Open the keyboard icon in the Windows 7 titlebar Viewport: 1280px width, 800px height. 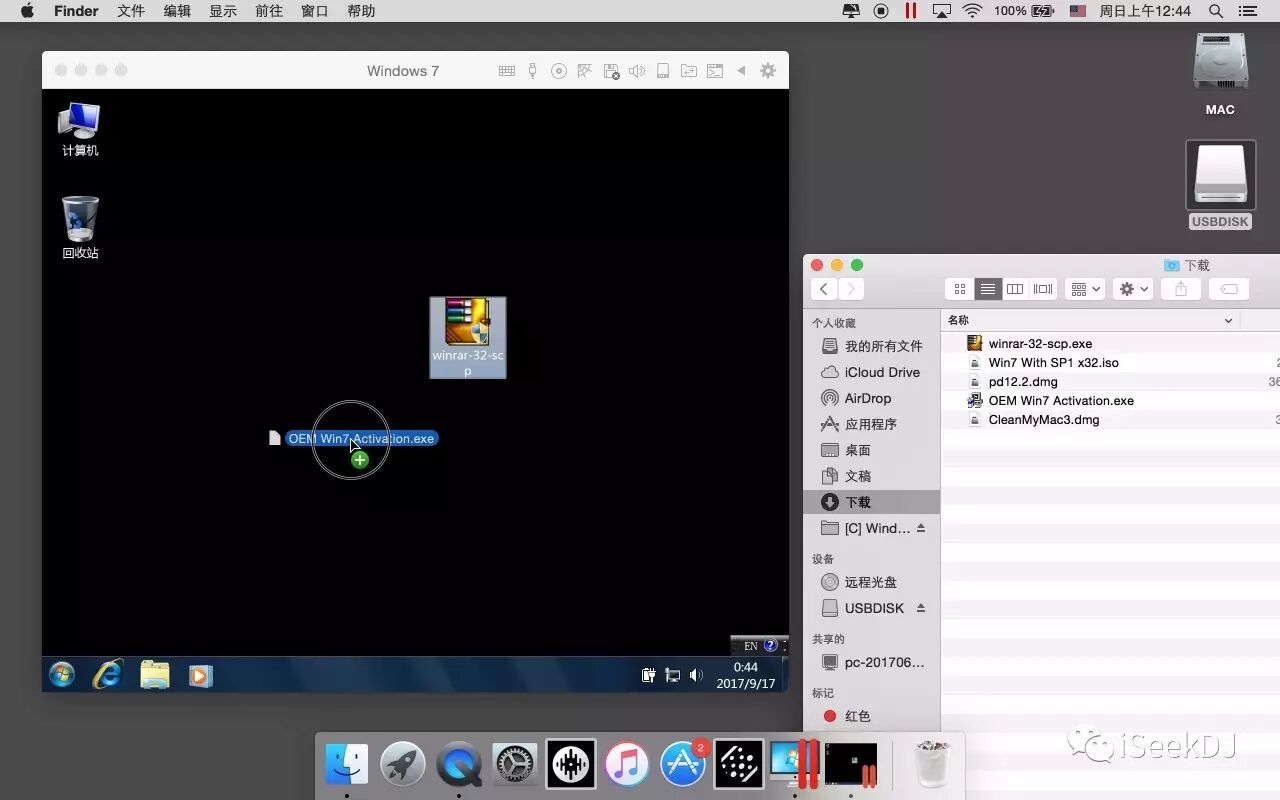507,71
